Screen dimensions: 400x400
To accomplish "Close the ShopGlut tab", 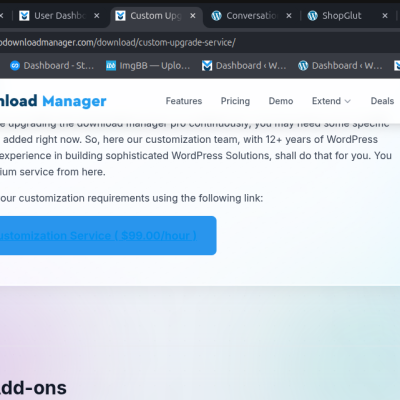I will tap(385, 16).
